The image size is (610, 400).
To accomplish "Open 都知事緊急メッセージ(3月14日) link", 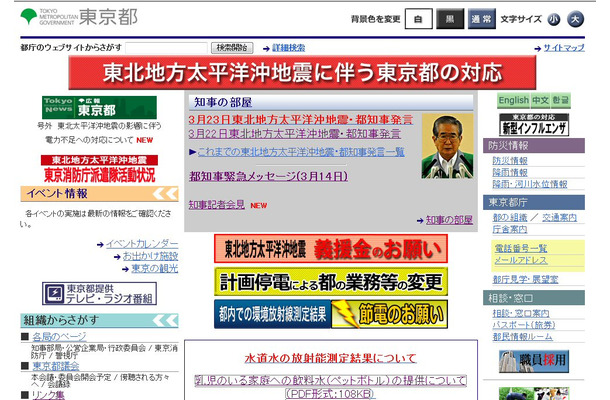I will point(268,176).
